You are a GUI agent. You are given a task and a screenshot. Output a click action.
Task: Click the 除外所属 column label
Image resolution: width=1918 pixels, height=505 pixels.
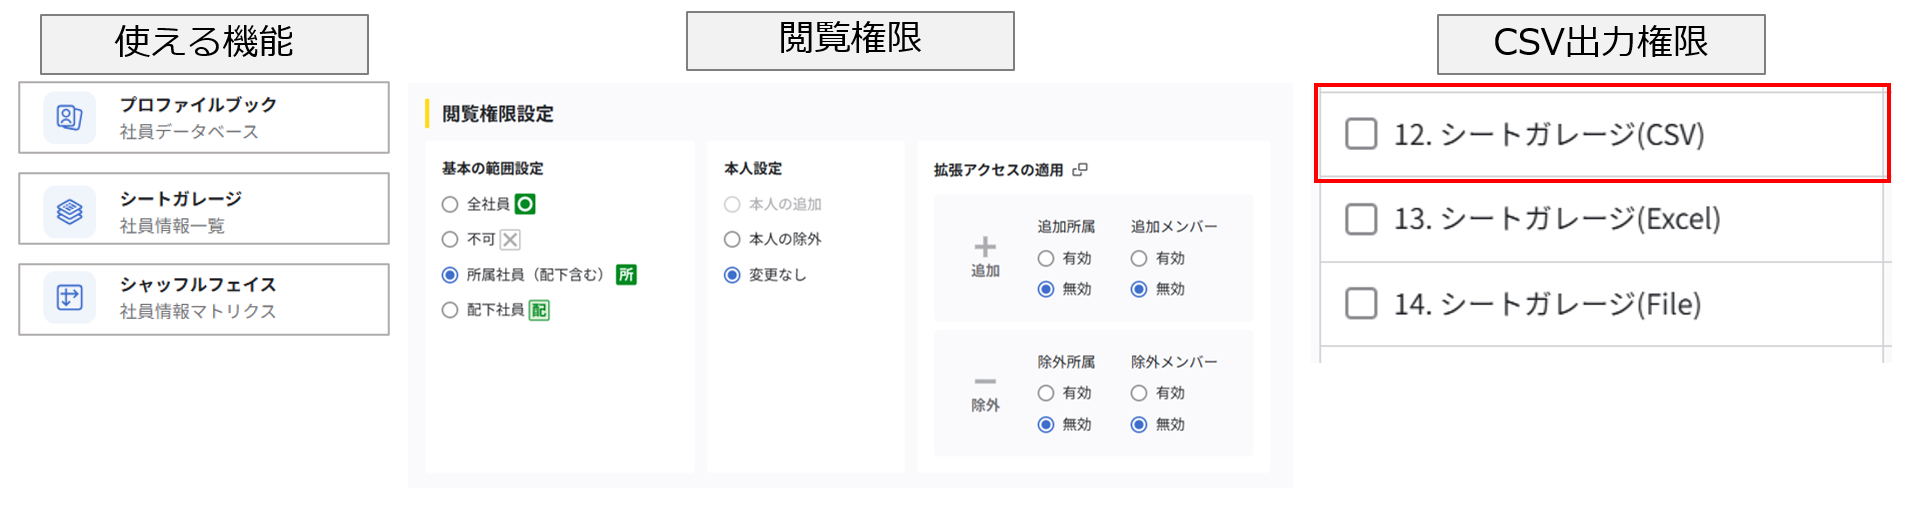point(1066,362)
